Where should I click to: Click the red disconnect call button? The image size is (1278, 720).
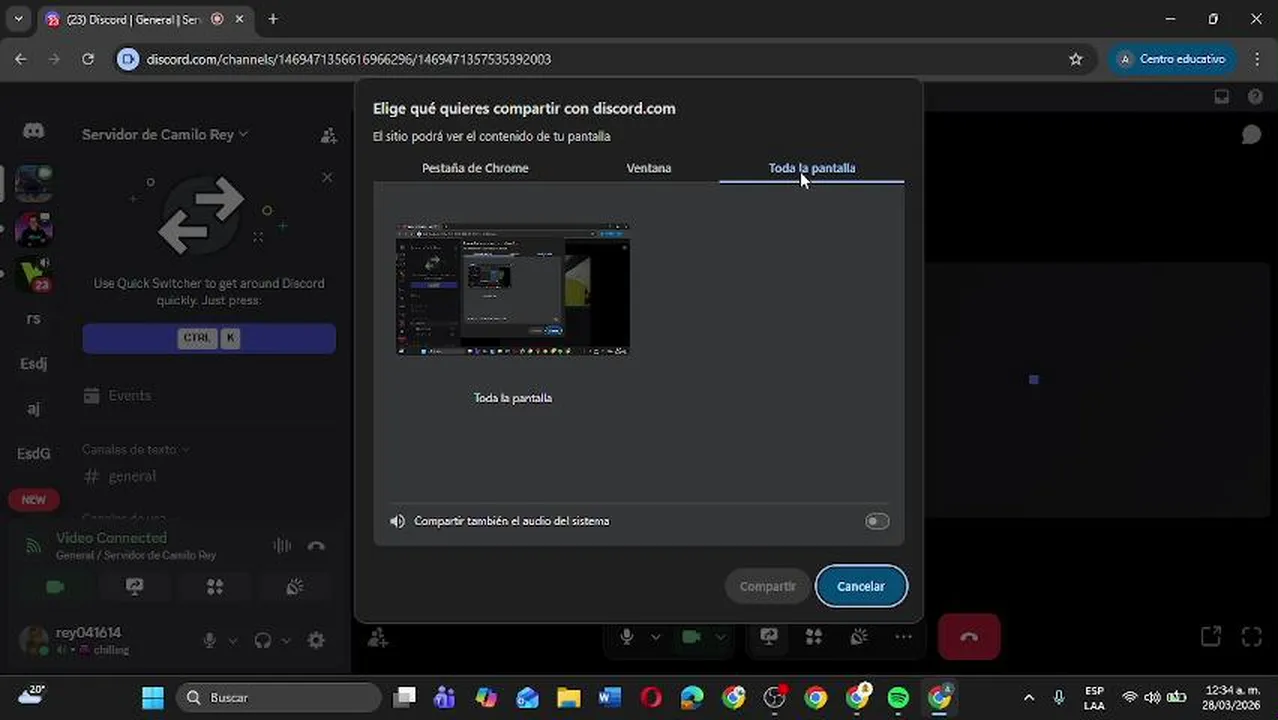tap(969, 637)
